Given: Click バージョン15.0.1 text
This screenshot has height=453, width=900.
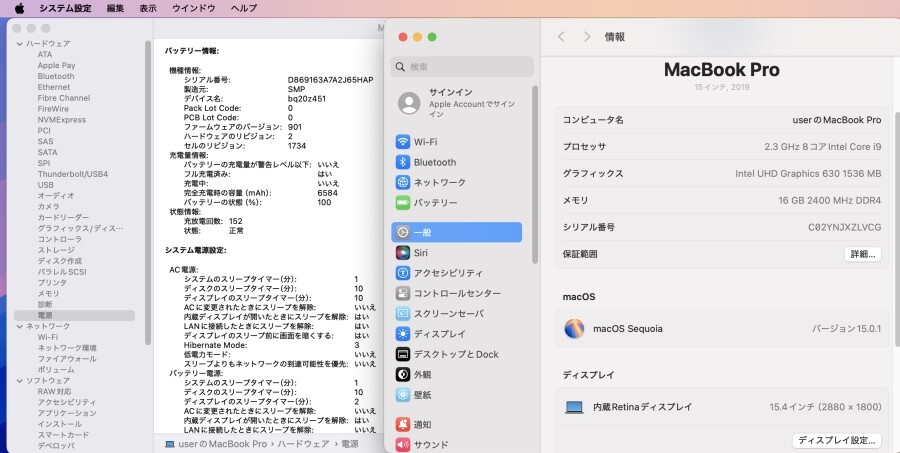Looking at the screenshot, I should click(846, 329).
